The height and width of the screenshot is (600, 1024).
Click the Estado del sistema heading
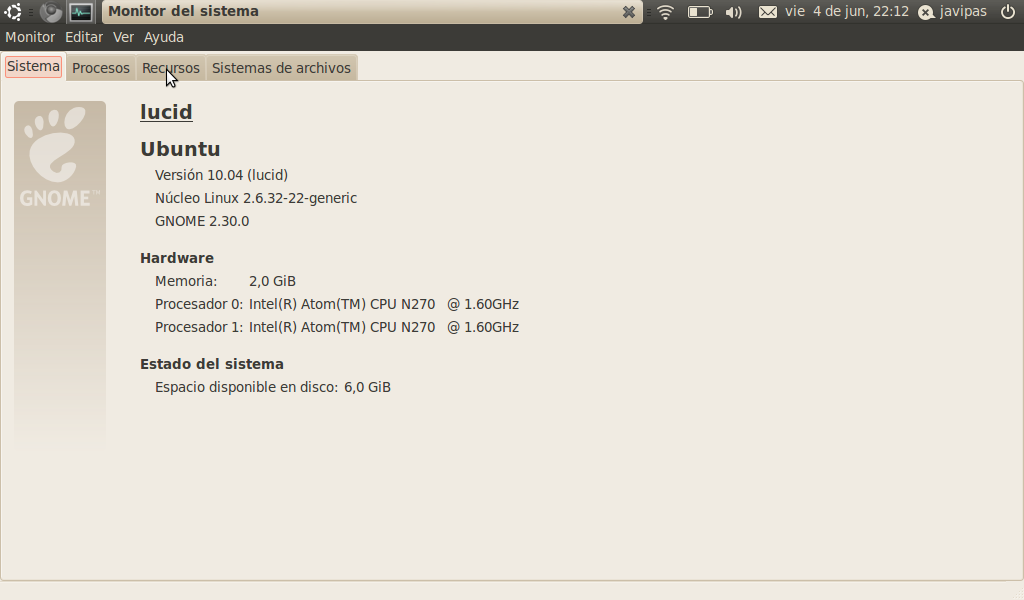tap(212, 364)
